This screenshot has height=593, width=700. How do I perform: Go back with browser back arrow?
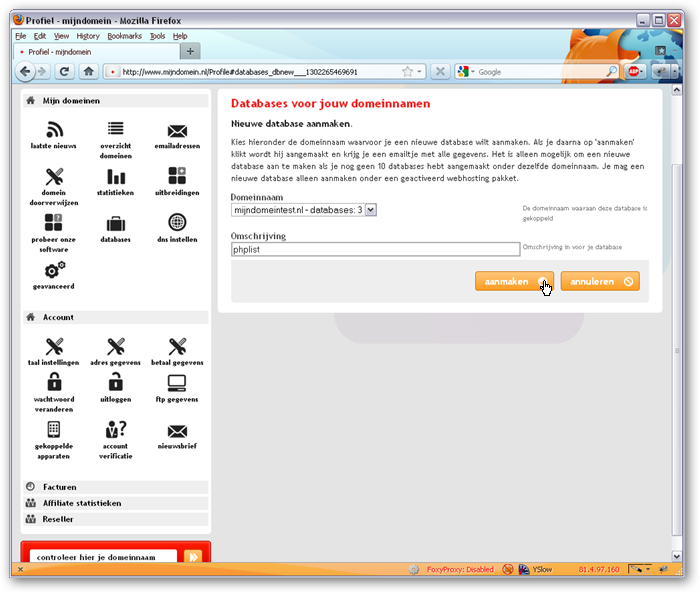pos(25,71)
